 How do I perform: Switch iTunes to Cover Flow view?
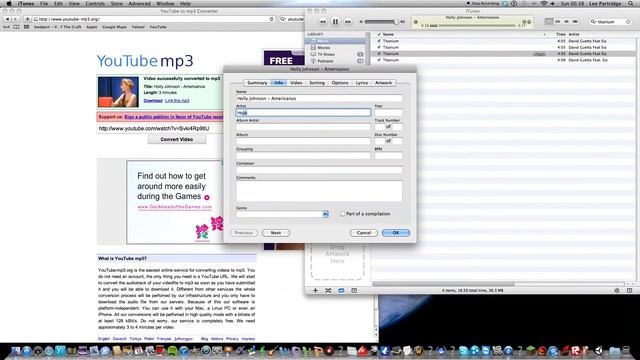point(575,21)
